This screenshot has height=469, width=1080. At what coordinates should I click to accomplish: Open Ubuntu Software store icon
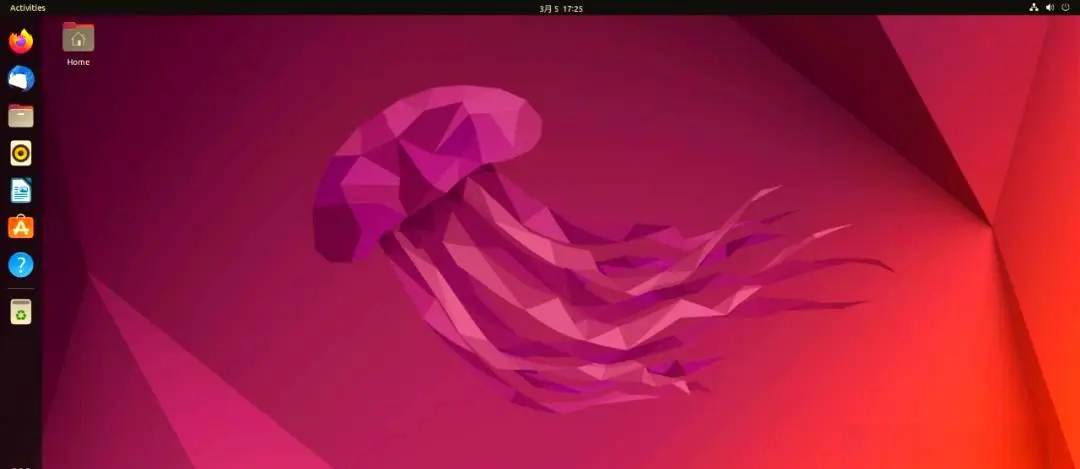(21, 227)
